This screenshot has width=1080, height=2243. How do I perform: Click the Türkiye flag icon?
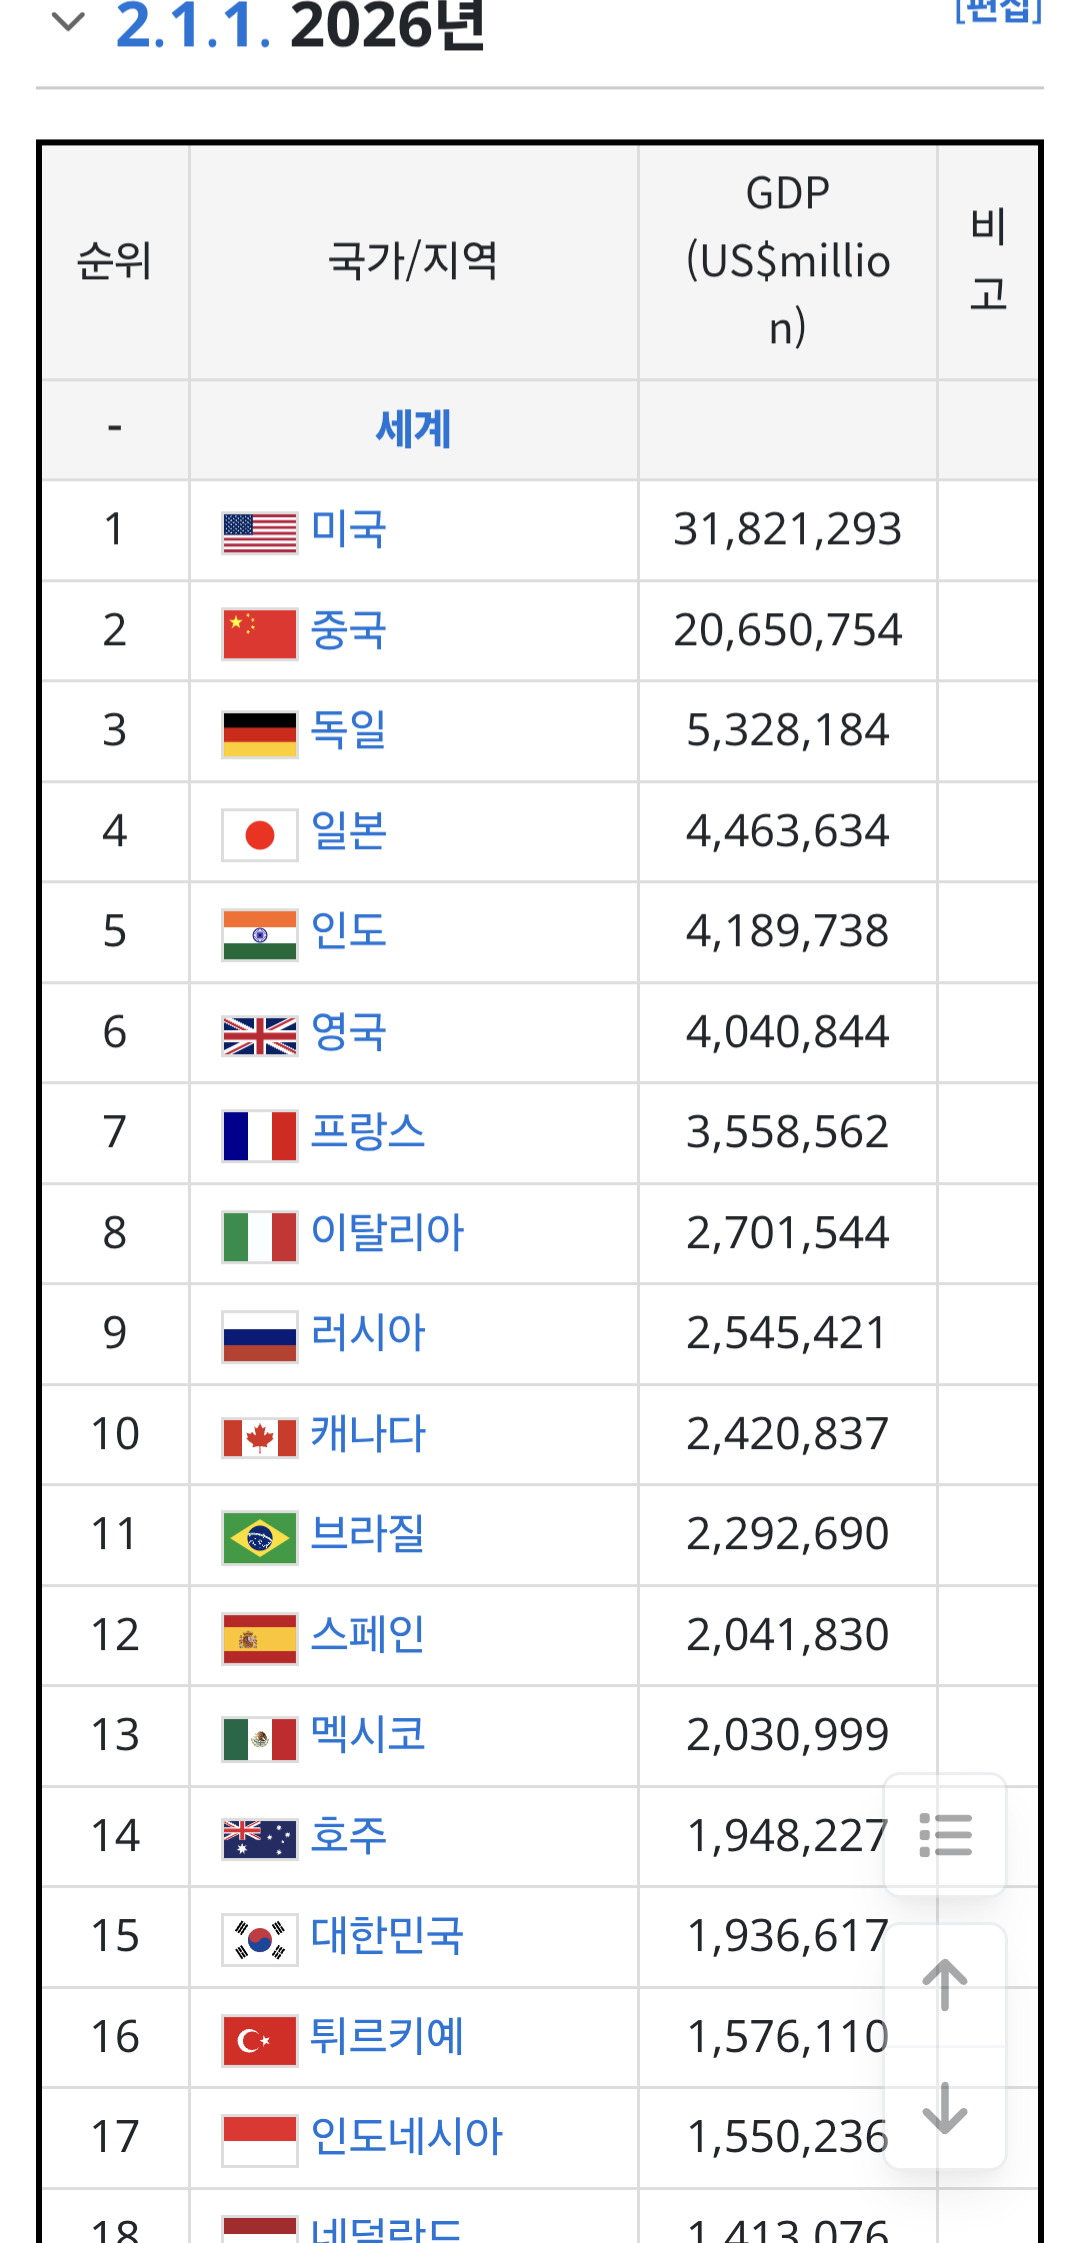260,2040
